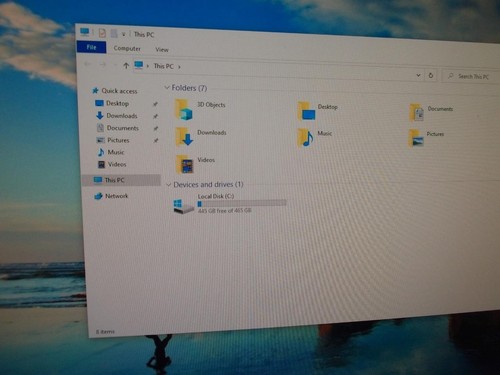Open the Desktop folder icon in Folders
This screenshot has height=375, width=500.
(x=306, y=111)
